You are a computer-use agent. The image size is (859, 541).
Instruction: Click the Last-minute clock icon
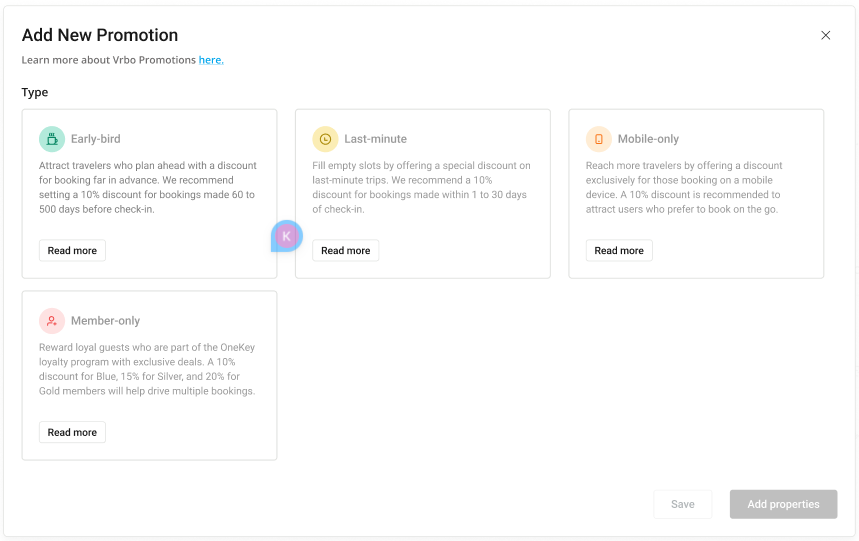[x=325, y=139]
